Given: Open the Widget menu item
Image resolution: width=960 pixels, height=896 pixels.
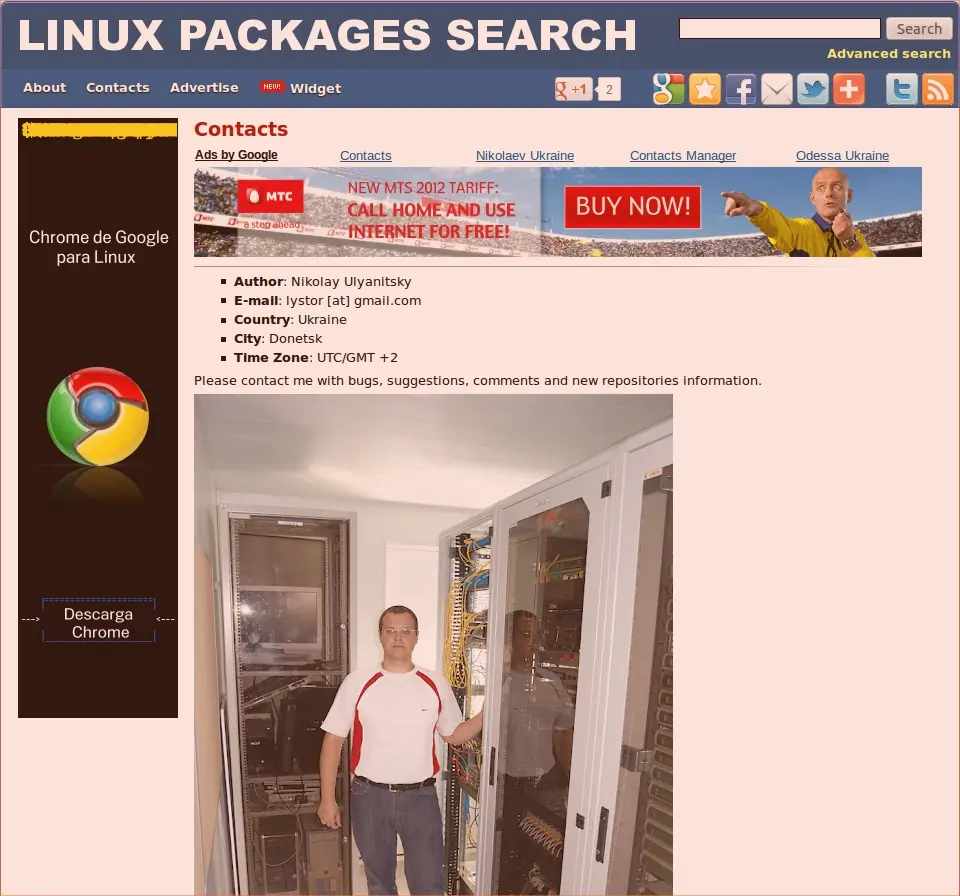Looking at the screenshot, I should [x=315, y=88].
